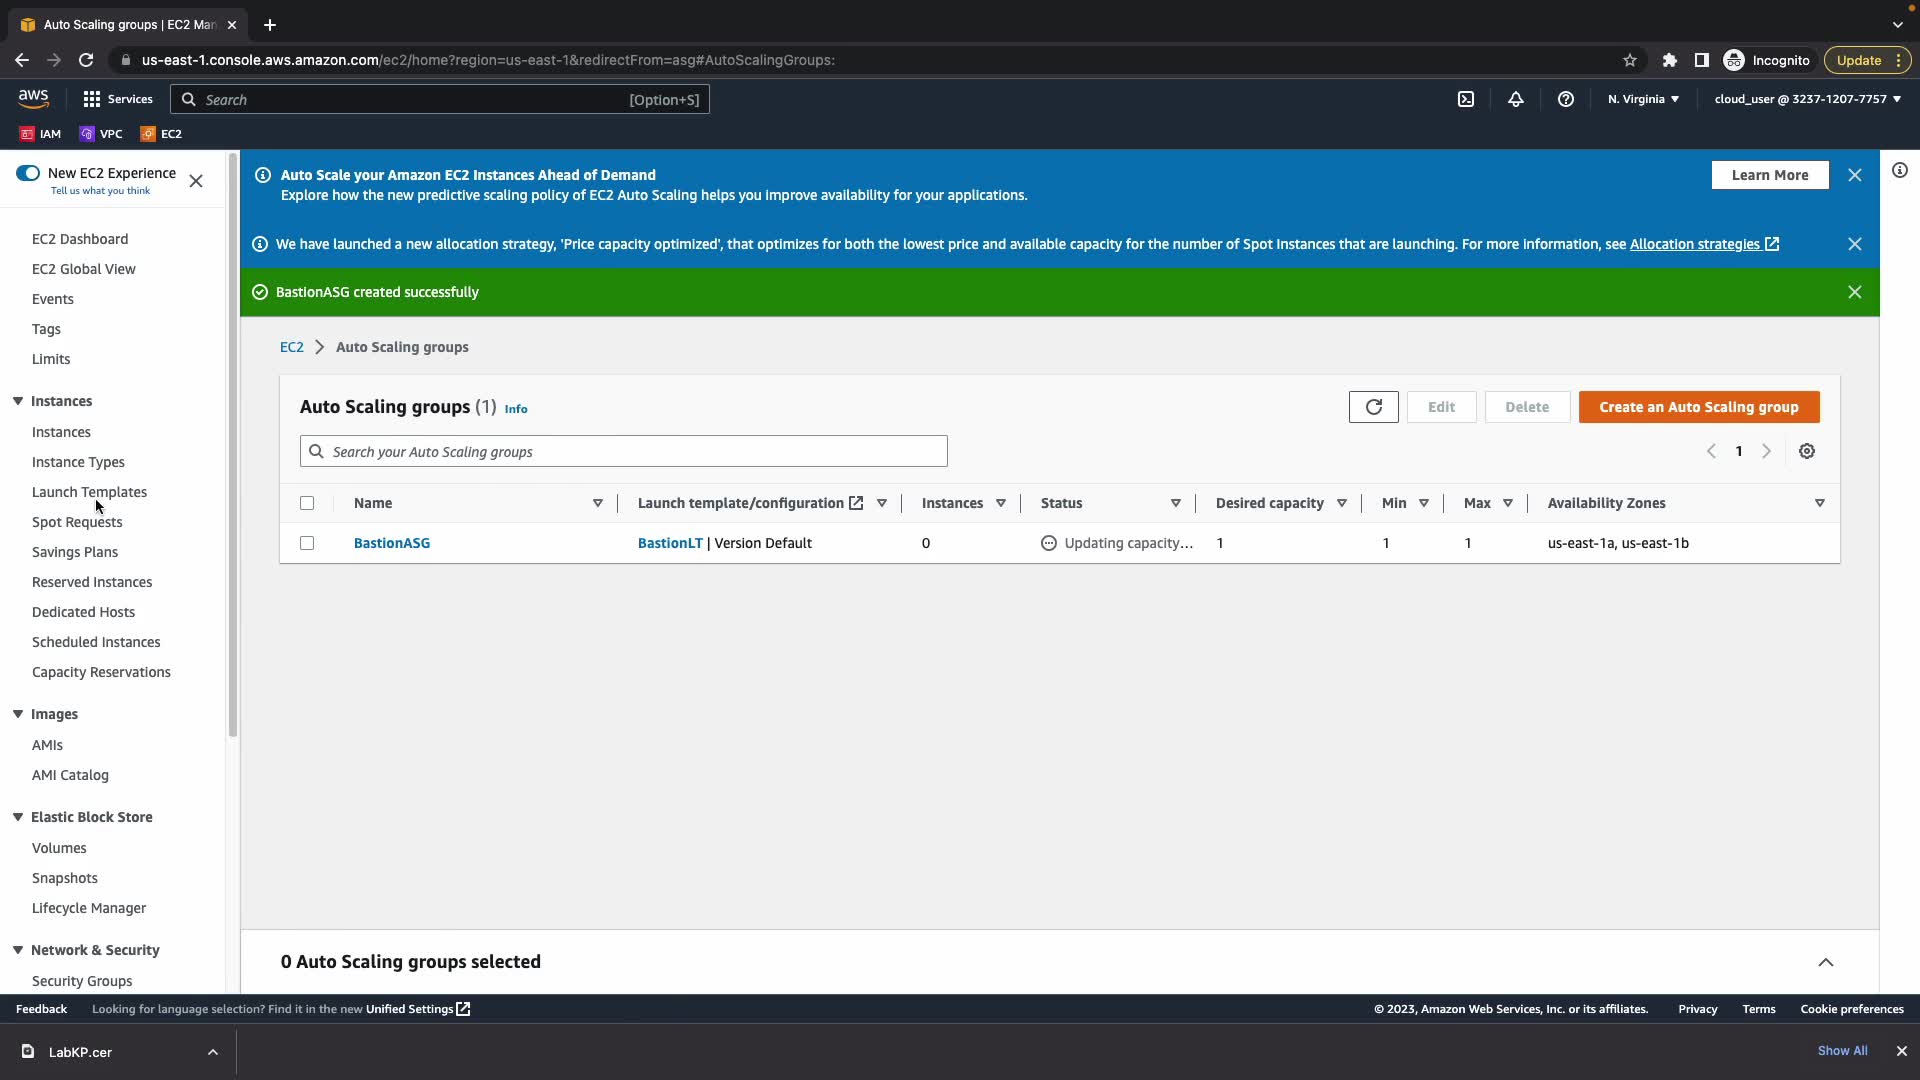Viewport: 1920px width, 1080px height.
Task: Tick the select-all checkbox in table header
Action: (307, 503)
